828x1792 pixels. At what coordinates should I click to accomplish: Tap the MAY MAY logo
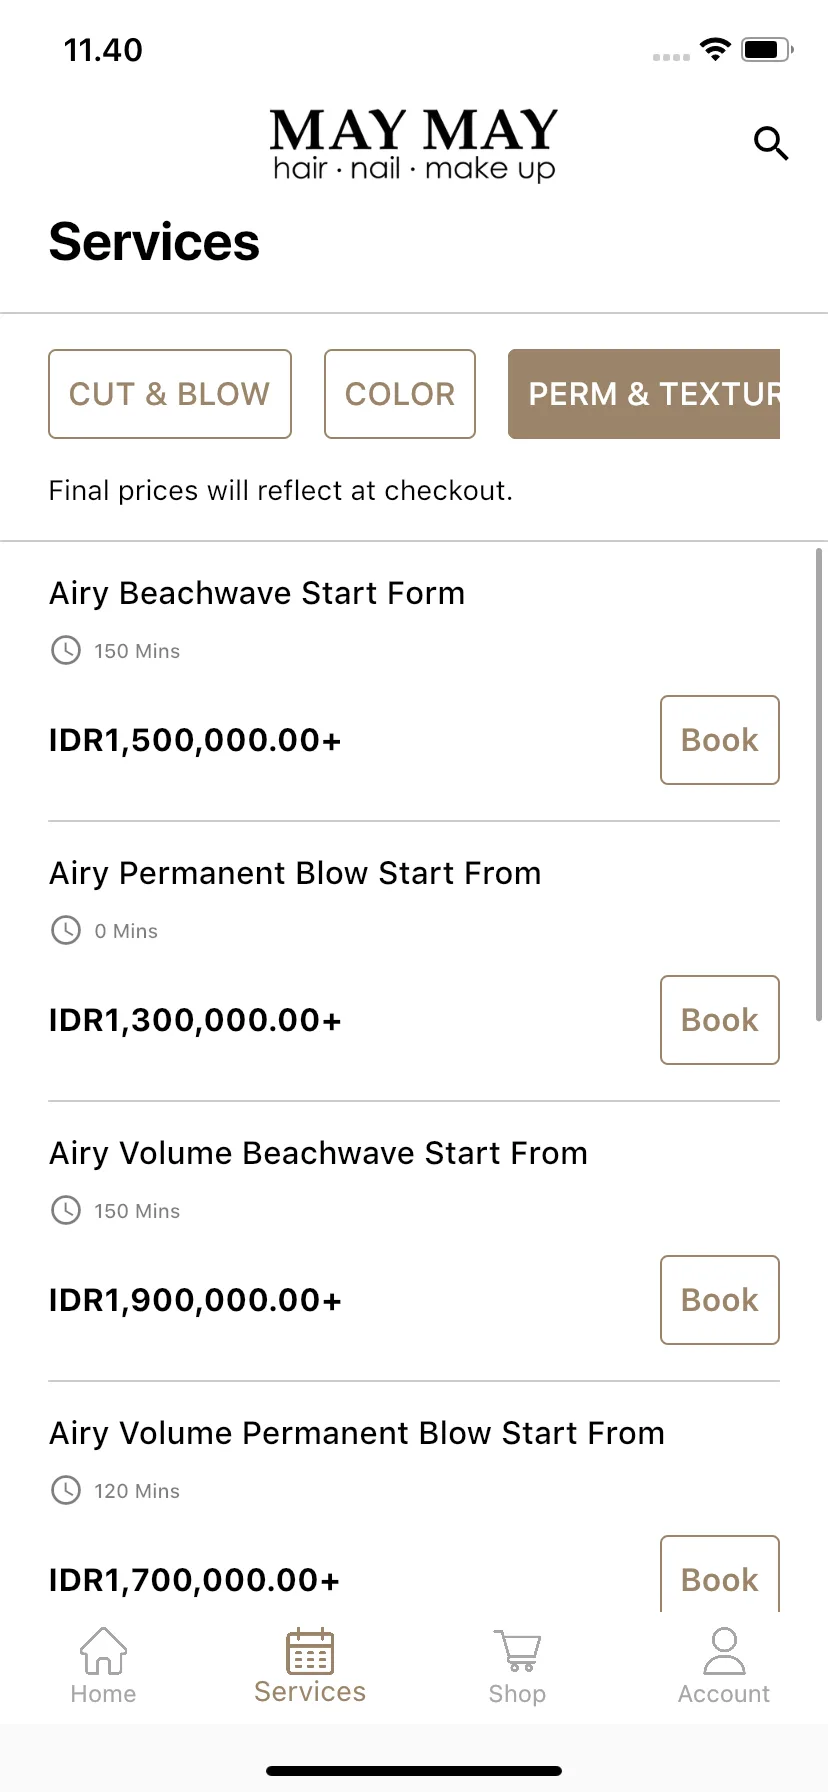(x=414, y=146)
